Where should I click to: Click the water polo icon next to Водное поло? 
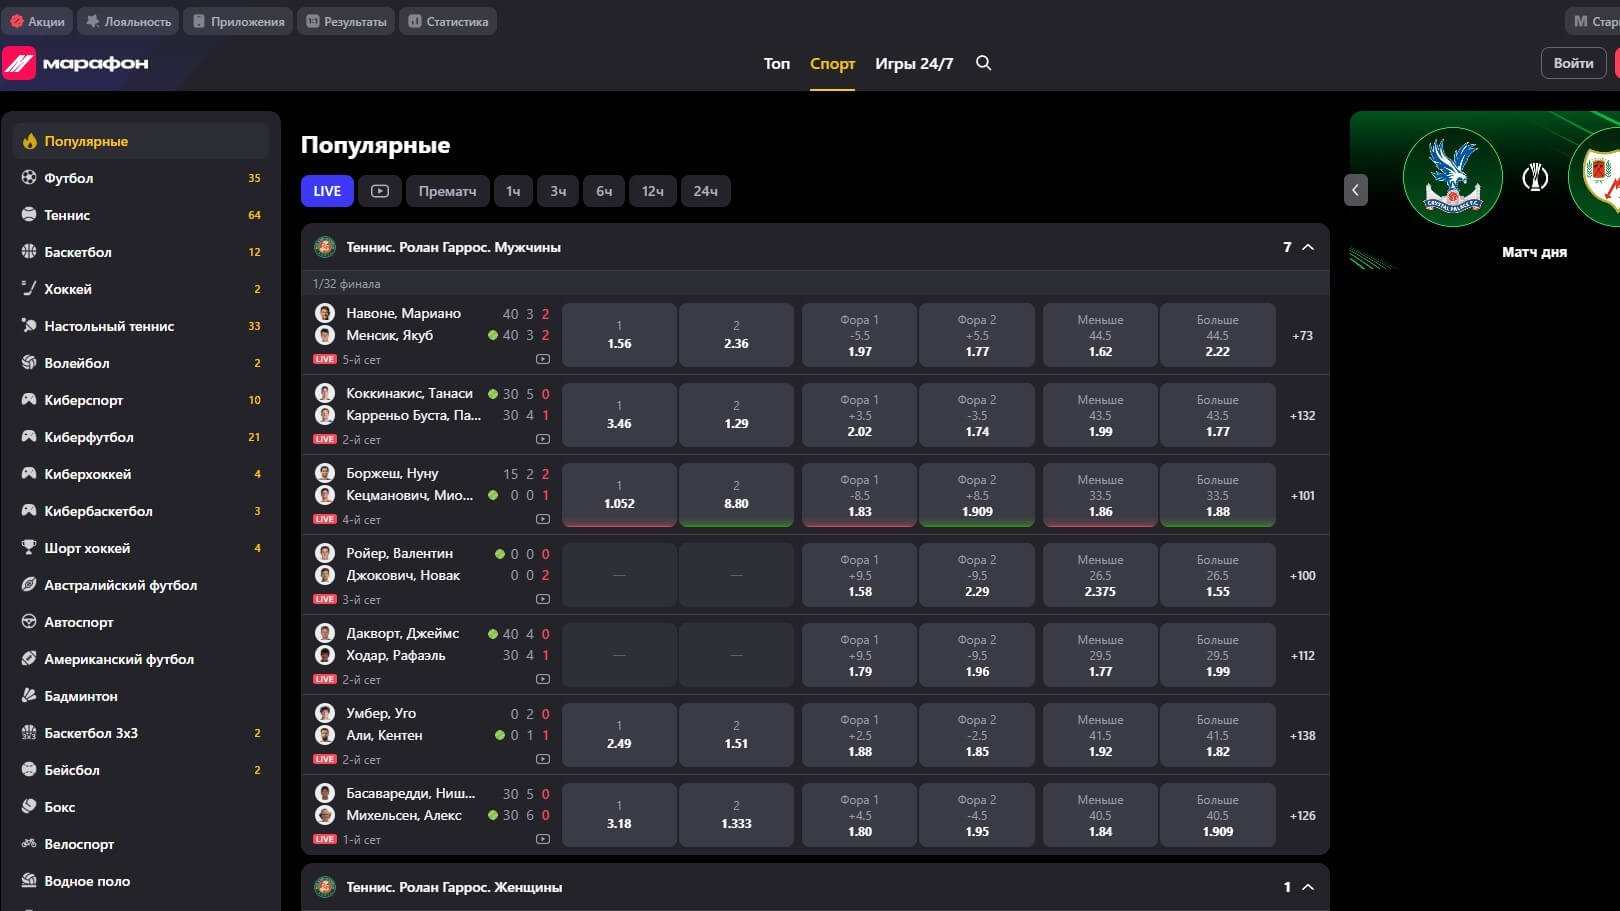click(x=29, y=881)
